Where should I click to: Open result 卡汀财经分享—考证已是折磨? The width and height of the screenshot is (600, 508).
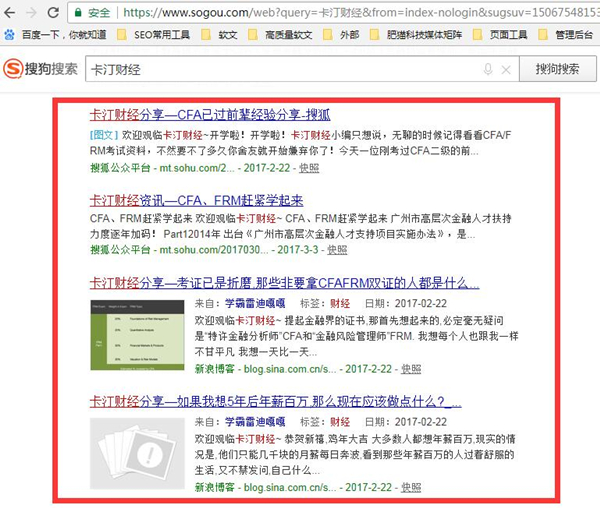[x=284, y=283]
